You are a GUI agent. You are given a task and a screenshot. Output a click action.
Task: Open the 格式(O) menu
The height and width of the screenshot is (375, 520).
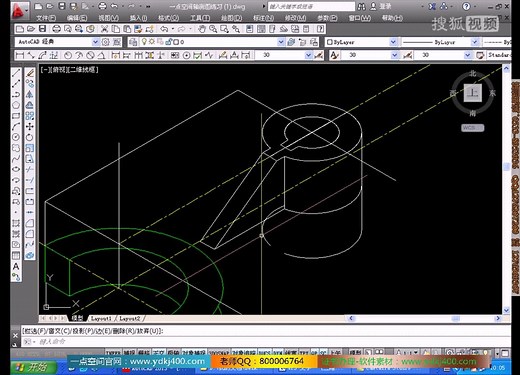(168, 18)
